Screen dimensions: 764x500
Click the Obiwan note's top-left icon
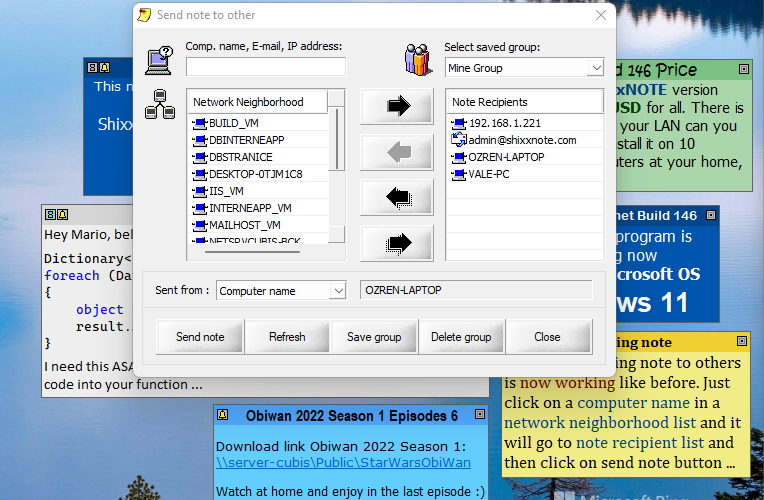(223, 415)
